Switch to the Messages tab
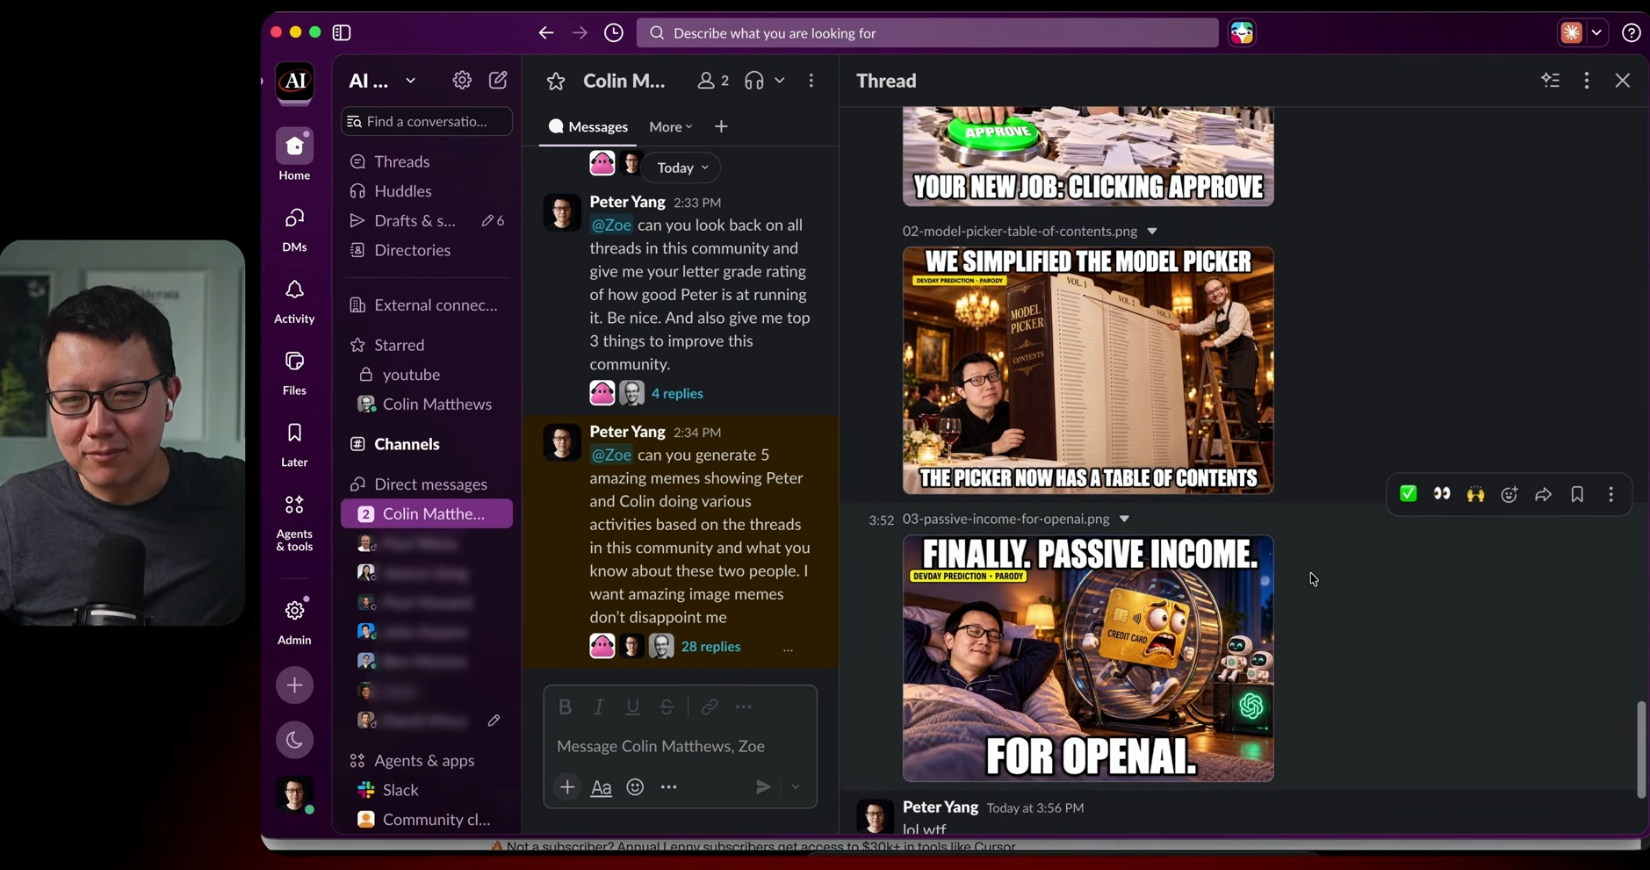The width and height of the screenshot is (1650, 870). point(588,127)
